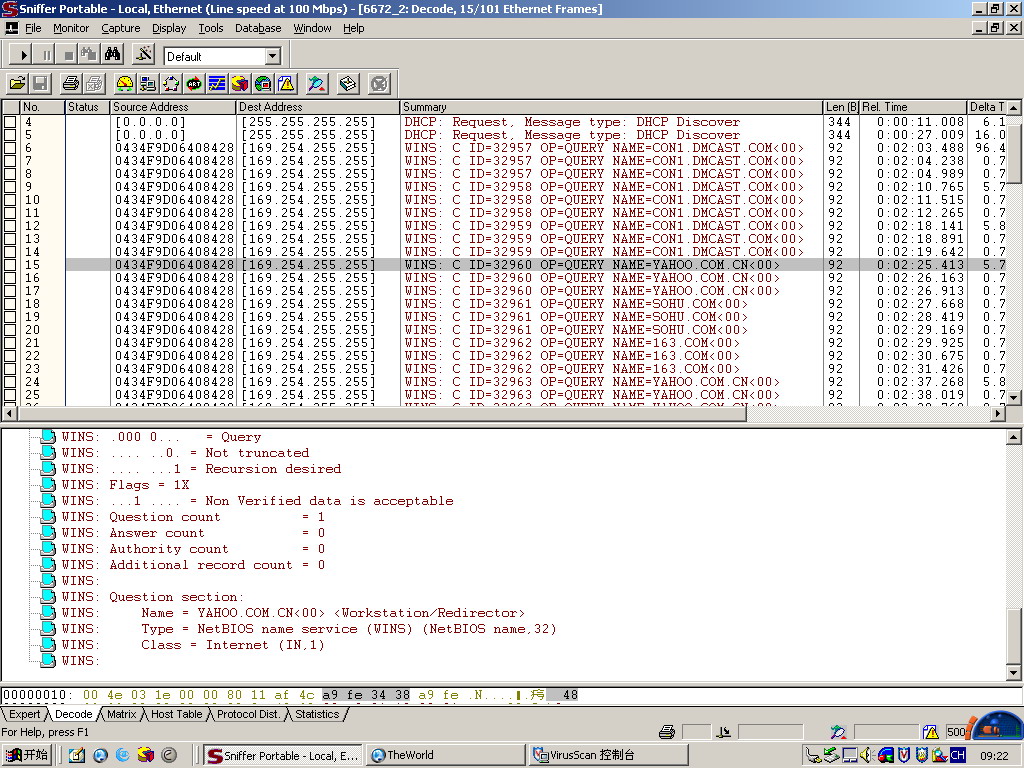Switch to the Host Table tab

tap(175, 714)
